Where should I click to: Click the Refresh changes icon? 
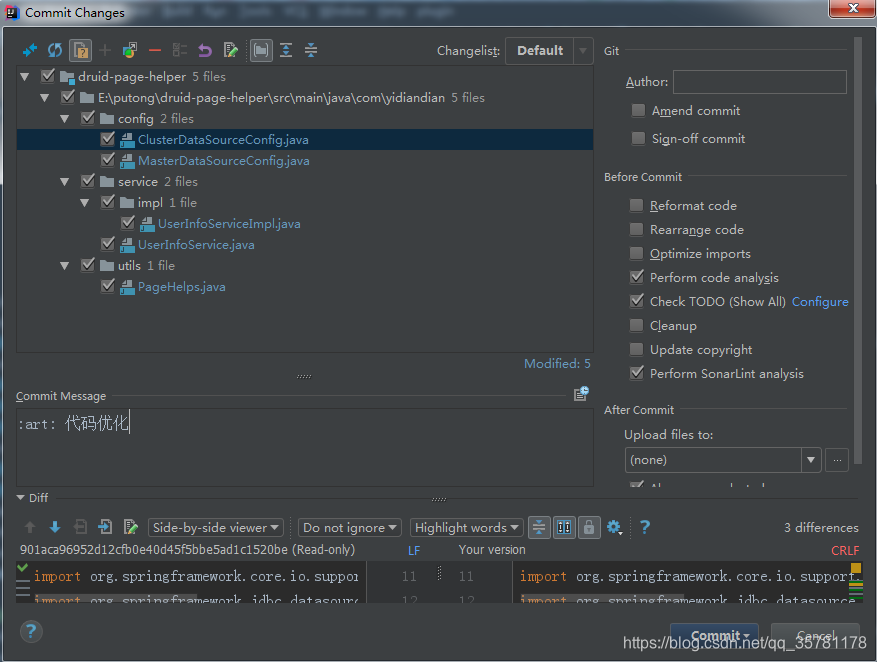[54, 50]
